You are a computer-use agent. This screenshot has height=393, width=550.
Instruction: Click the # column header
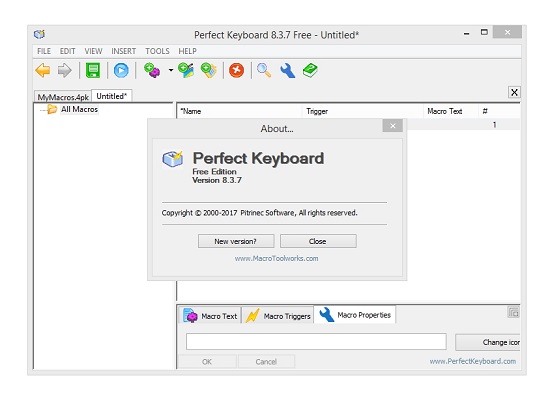click(x=499, y=111)
